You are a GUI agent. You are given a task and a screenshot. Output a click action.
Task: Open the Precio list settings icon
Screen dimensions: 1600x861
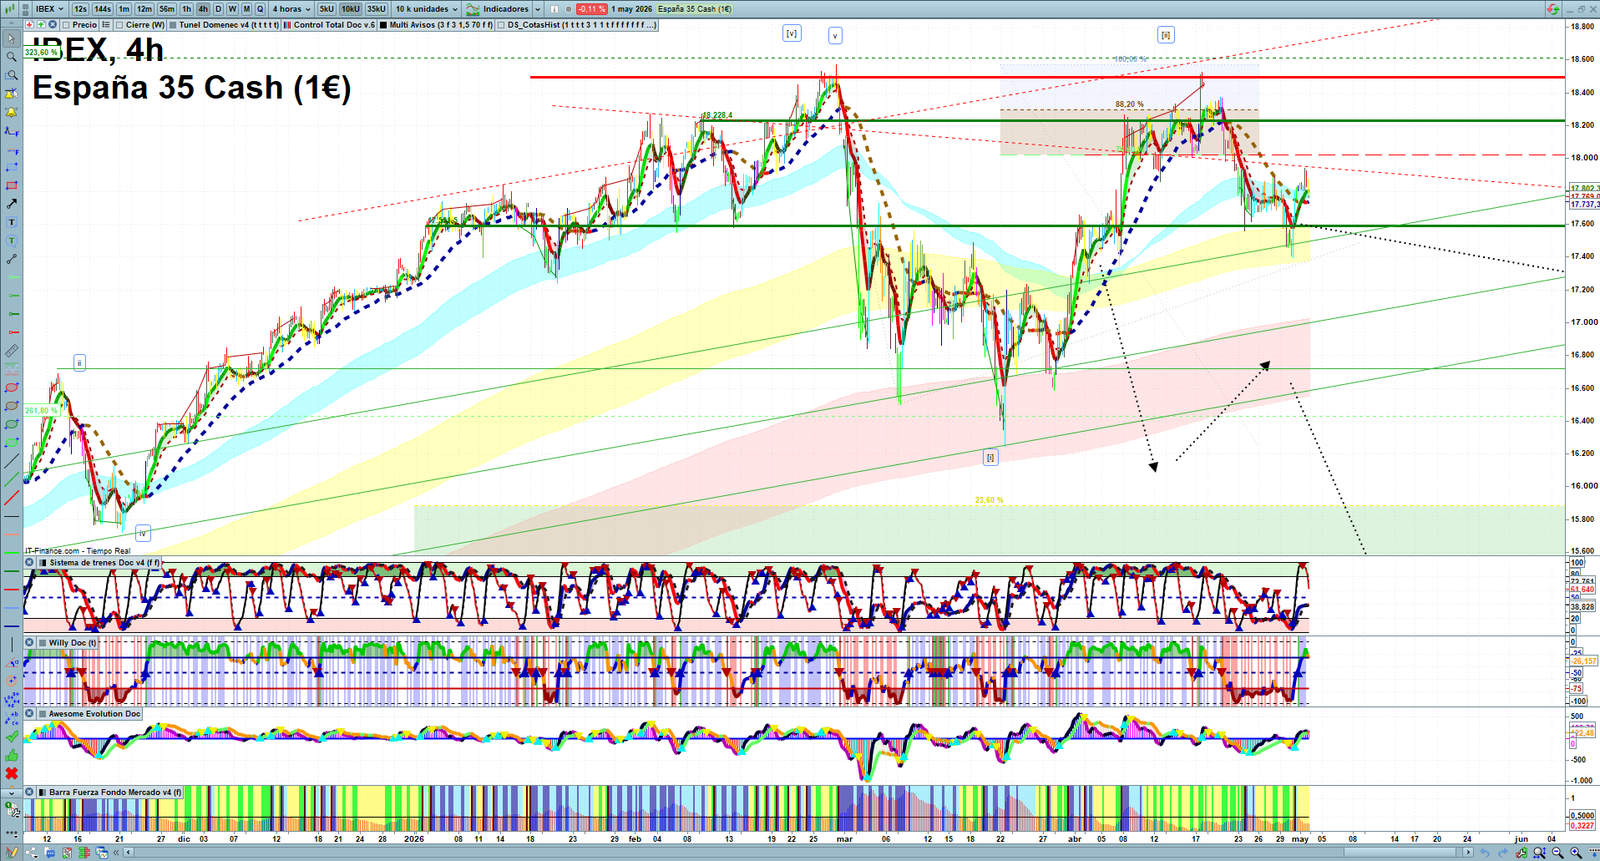[106, 25]
